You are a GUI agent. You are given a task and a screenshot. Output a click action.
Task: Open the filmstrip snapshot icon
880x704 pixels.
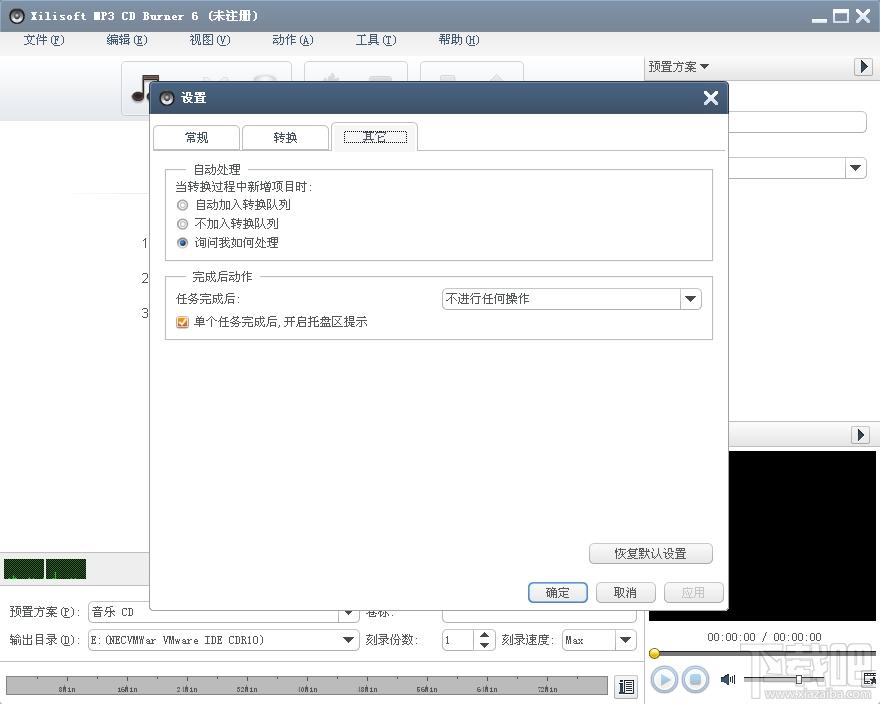pyautogui.click(x=870, y=679)
